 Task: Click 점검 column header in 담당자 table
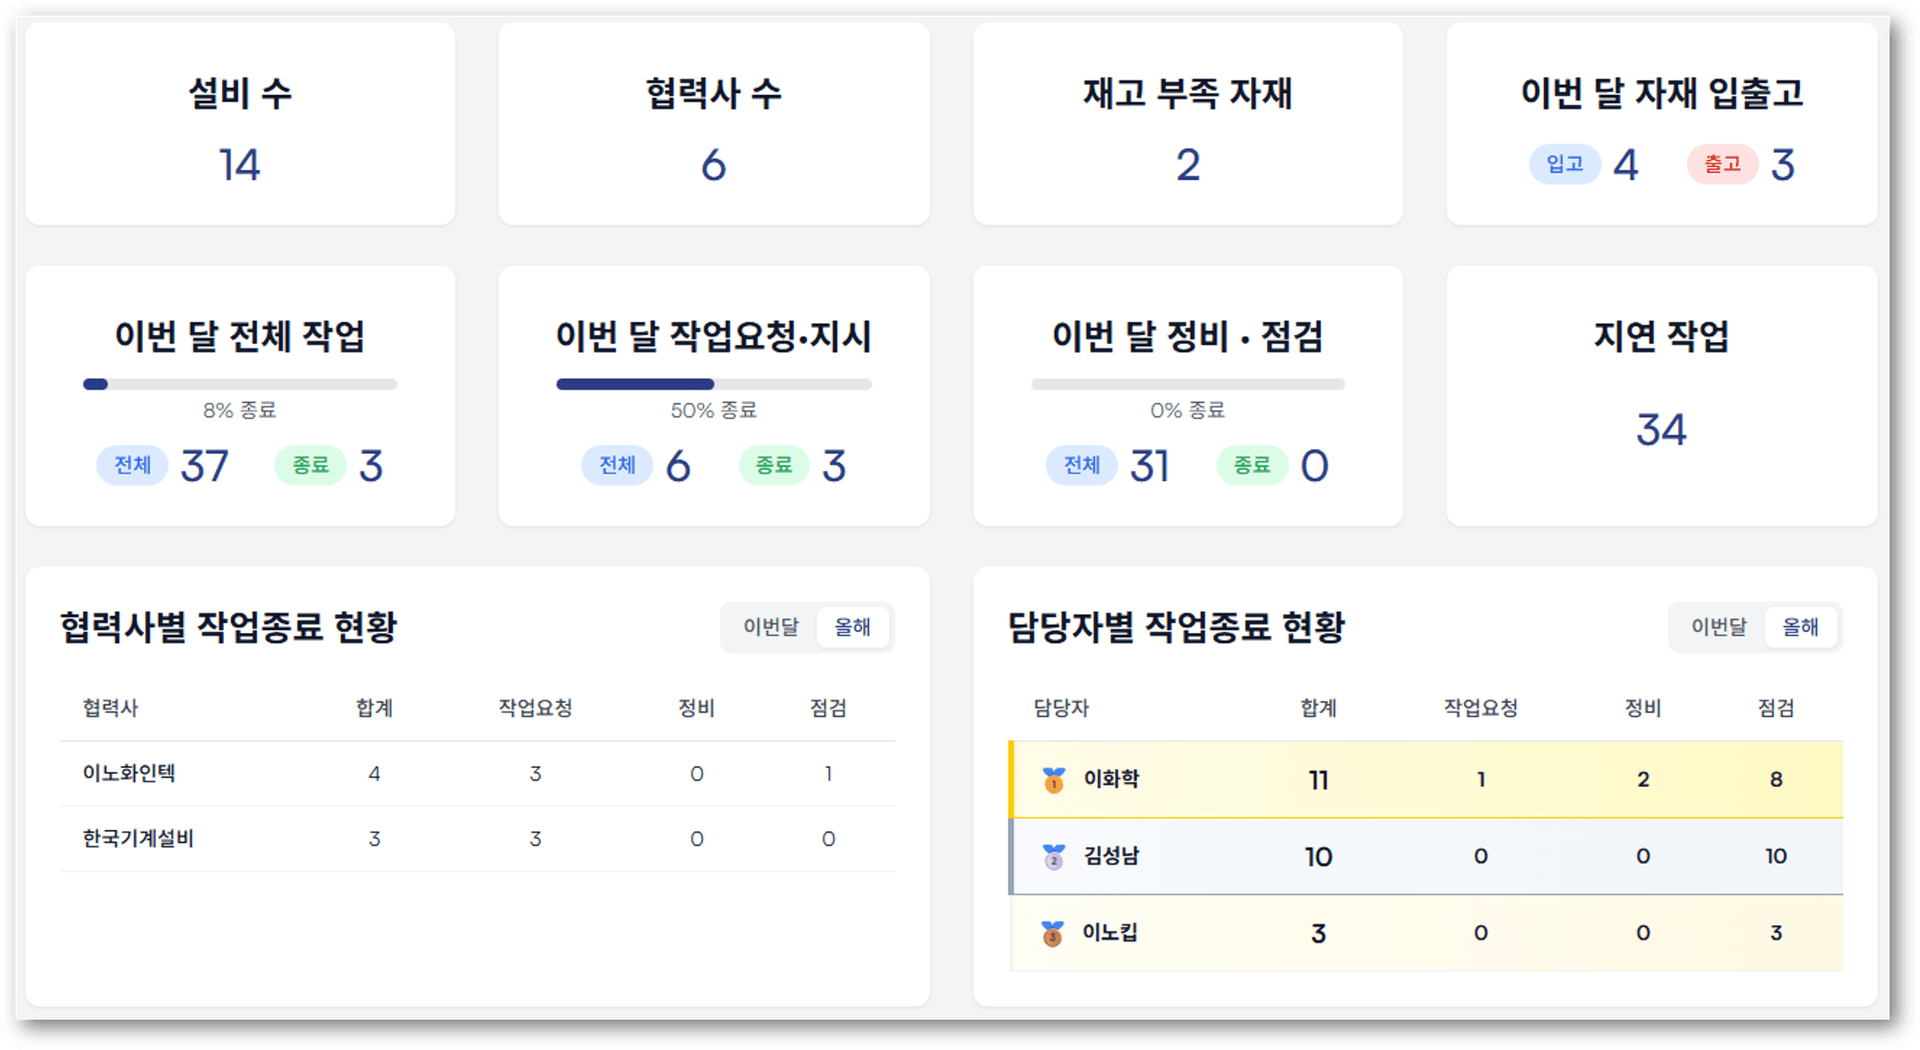pyautogui.click(x=1775, y=708)
